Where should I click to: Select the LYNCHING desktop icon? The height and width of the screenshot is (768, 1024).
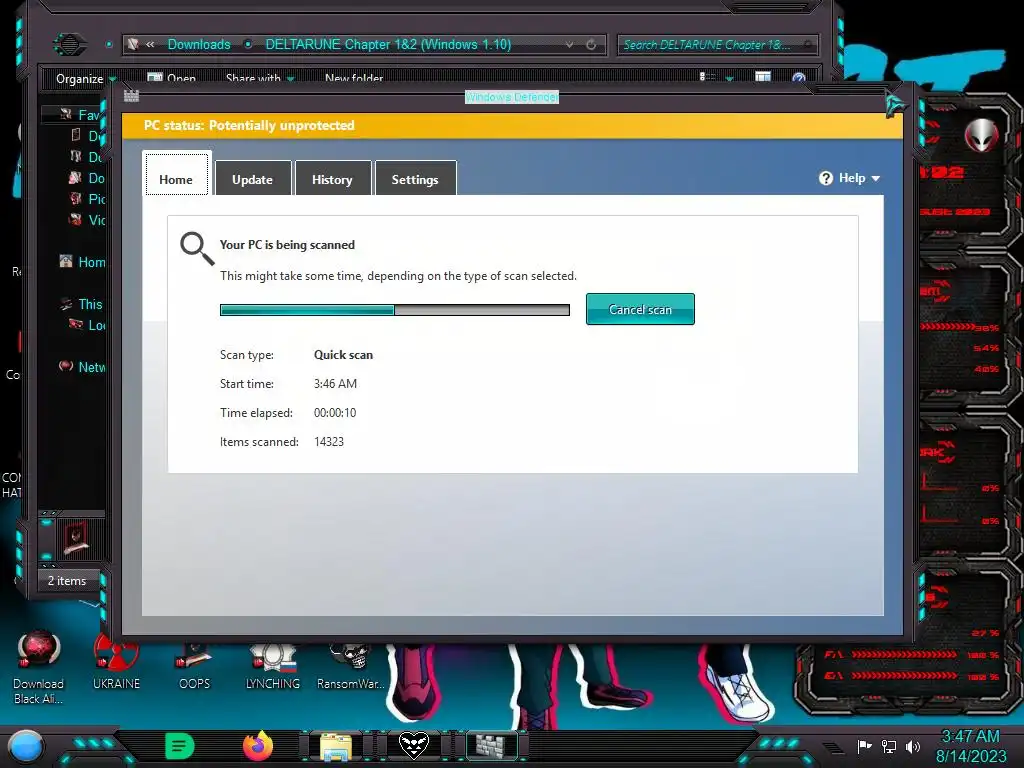272,665
